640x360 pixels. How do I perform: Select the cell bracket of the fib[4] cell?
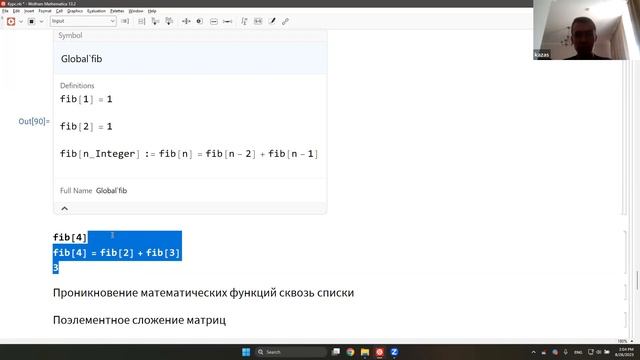click(625, 252)
